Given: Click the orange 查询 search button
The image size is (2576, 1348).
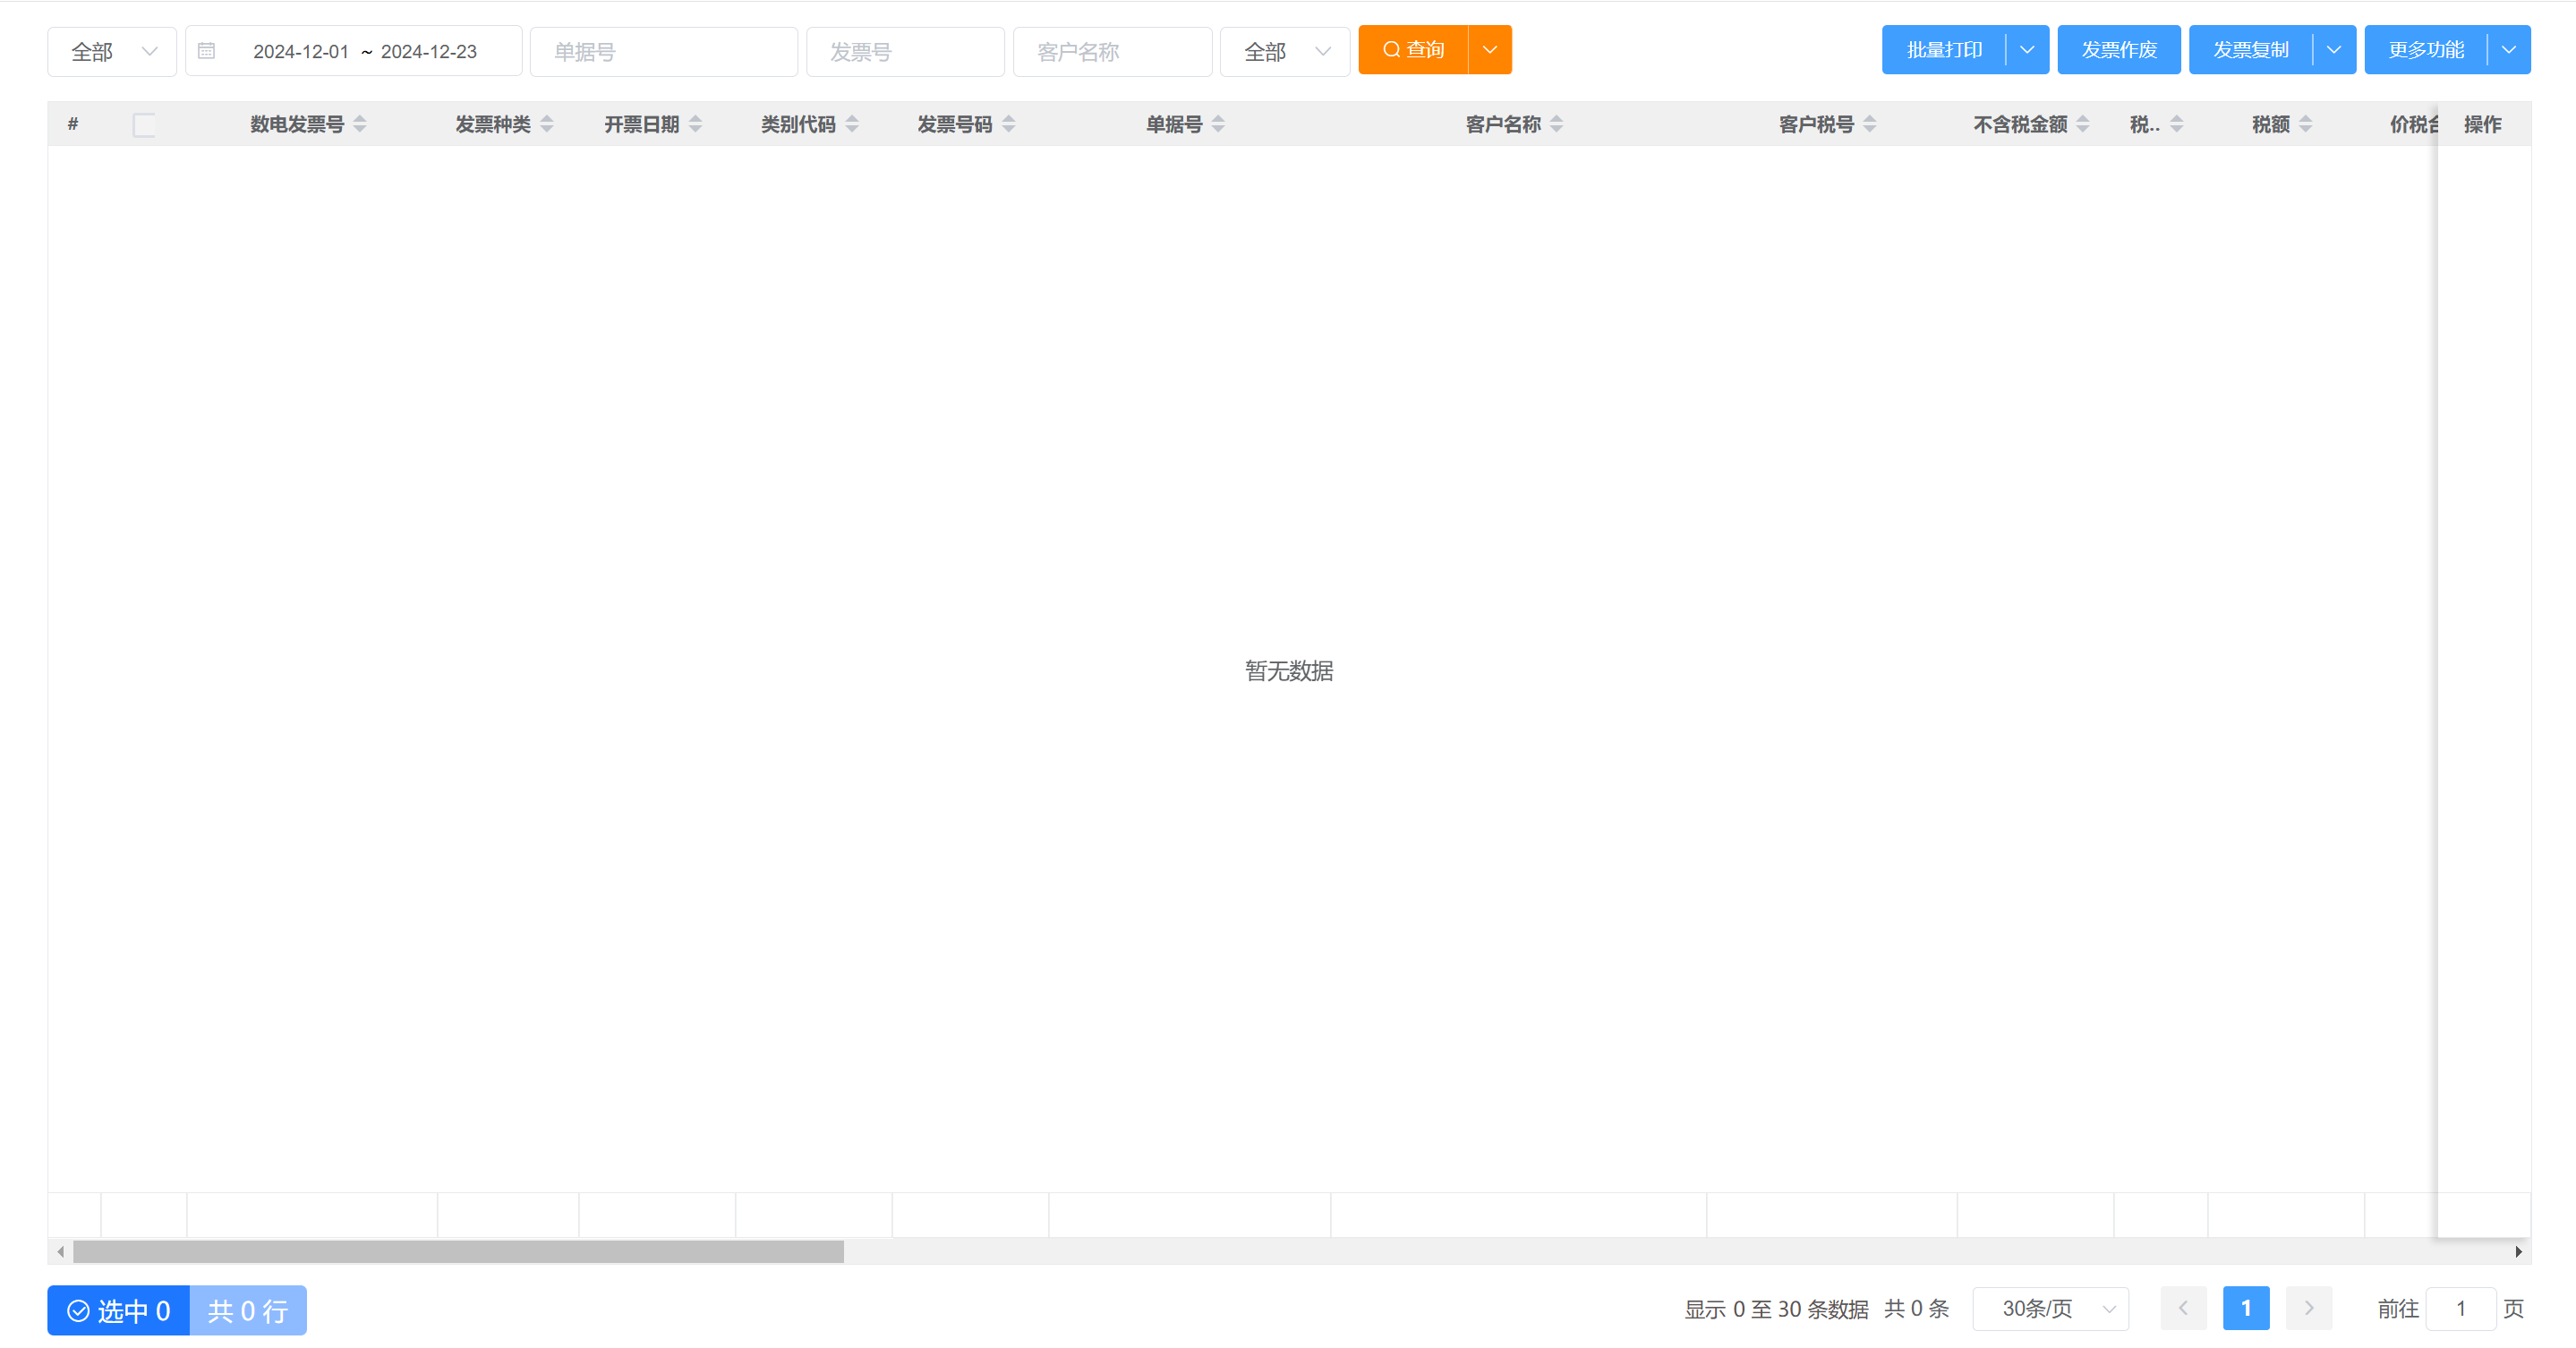Looking at the screenshot, I should tap(1413, 50).
